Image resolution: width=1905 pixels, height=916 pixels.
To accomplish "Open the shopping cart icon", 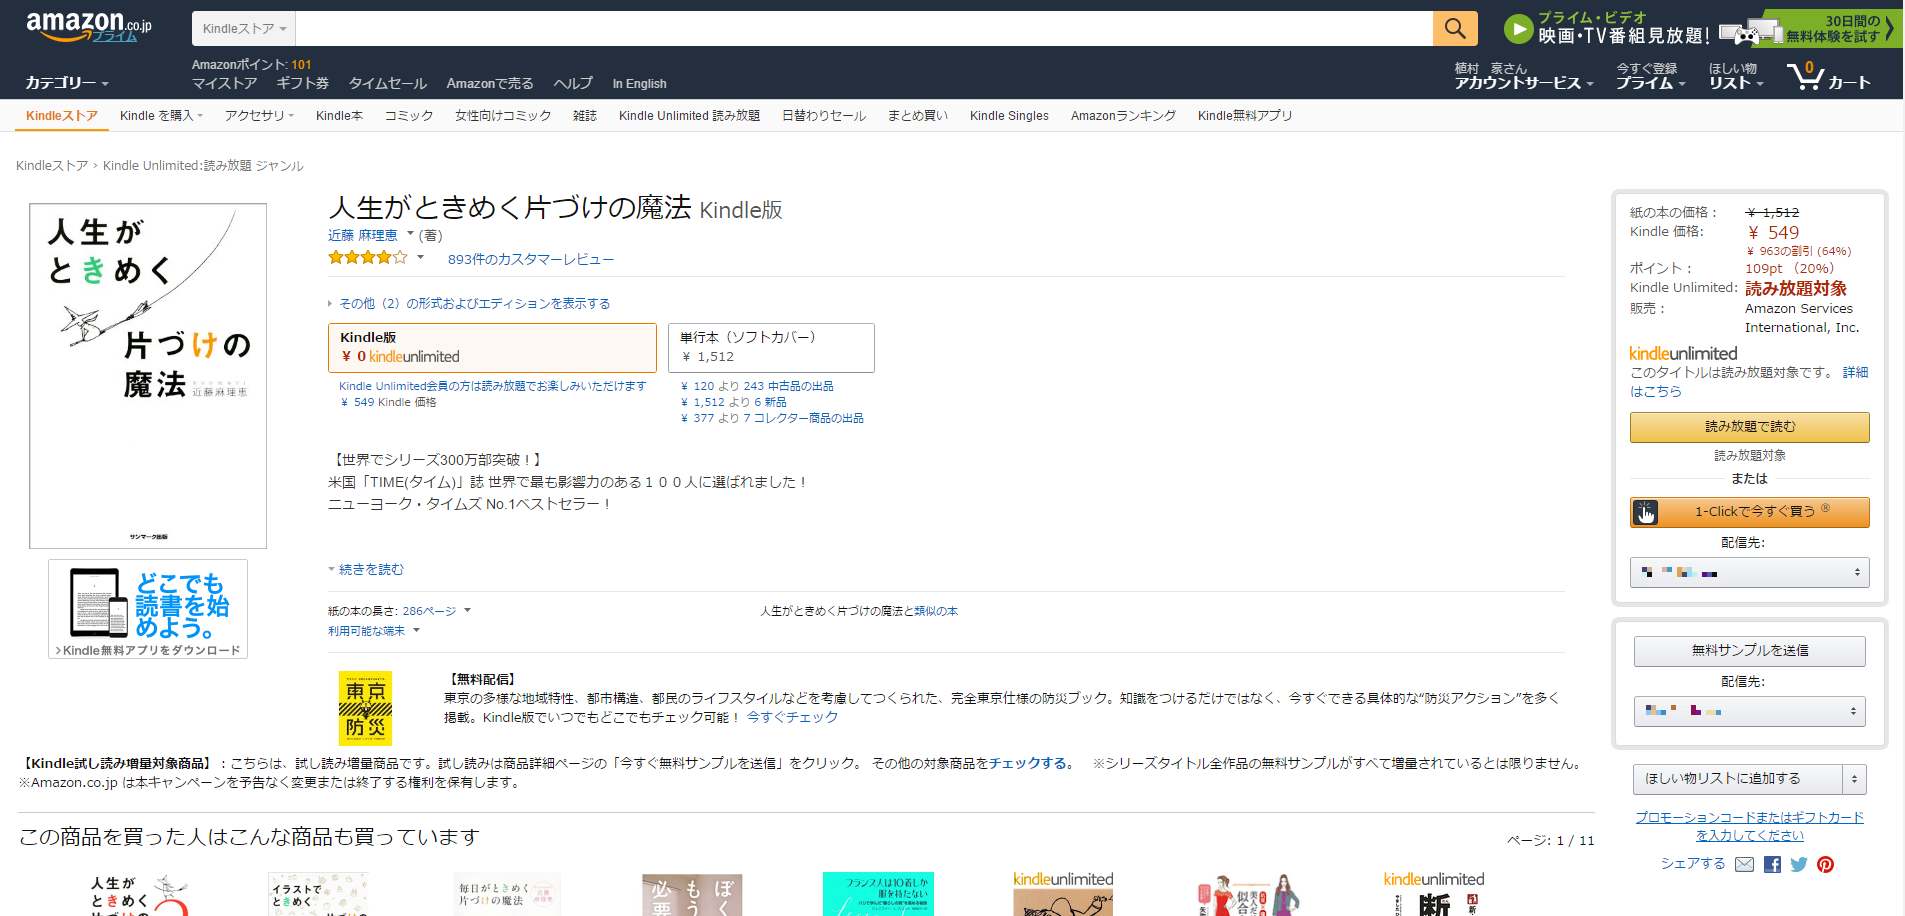I will 1805,76.
